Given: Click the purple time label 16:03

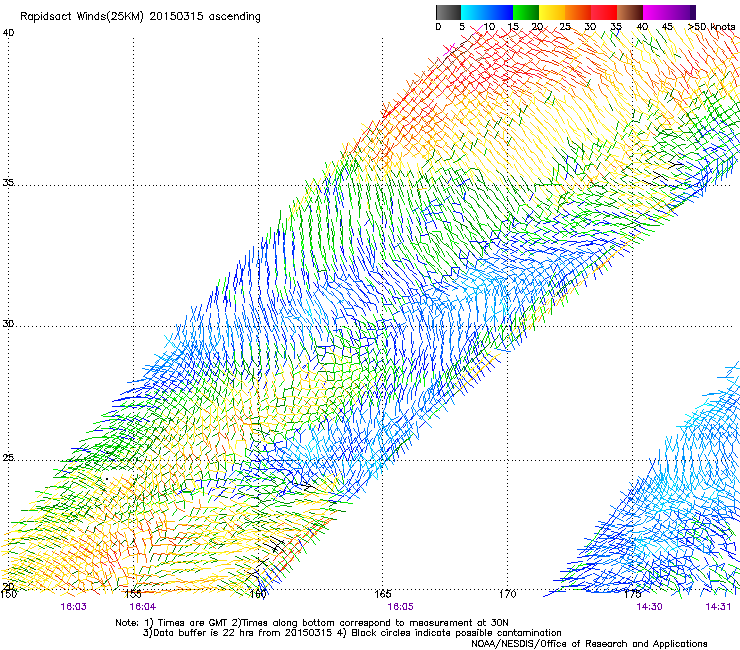Looking at the screenshot, I should click(74, 607).
